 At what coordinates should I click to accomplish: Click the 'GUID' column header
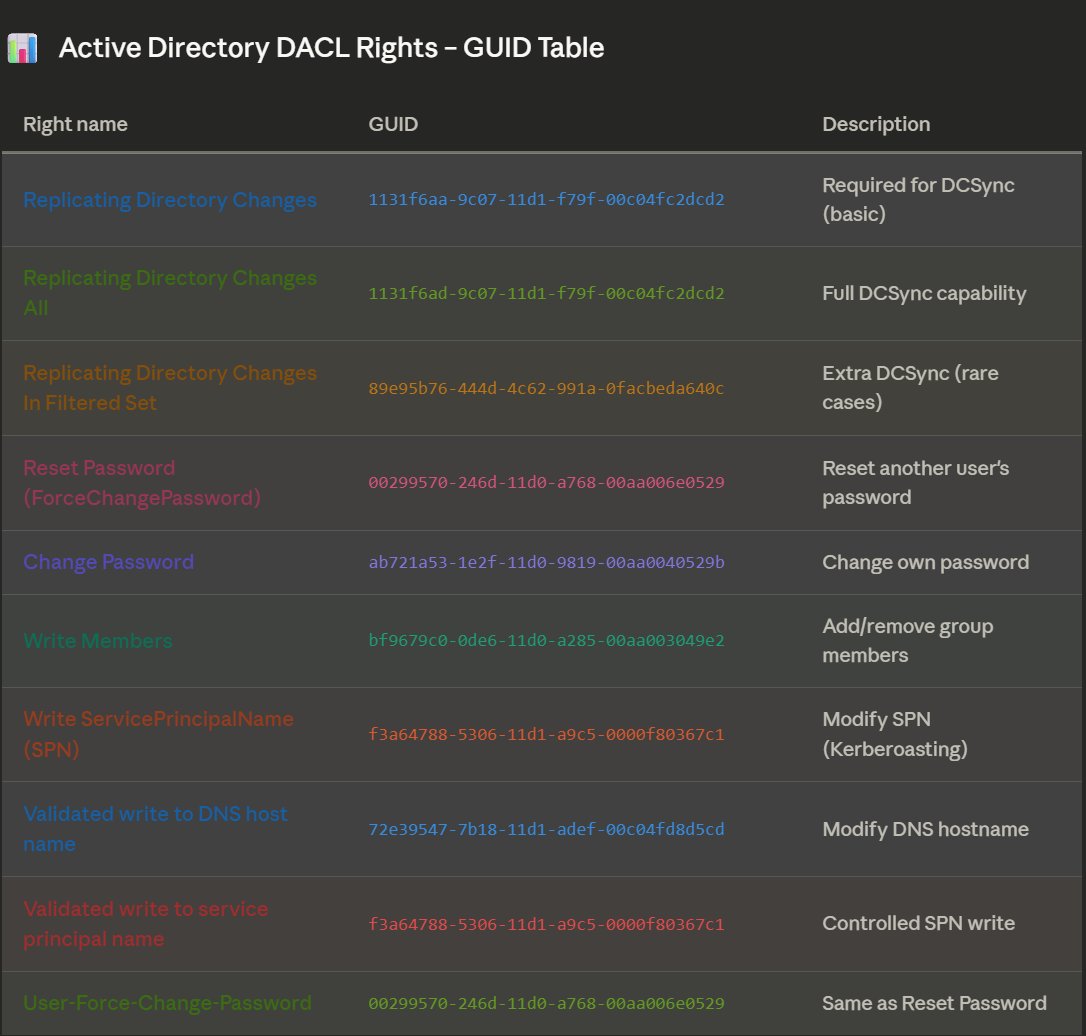(x=393, y=124)
